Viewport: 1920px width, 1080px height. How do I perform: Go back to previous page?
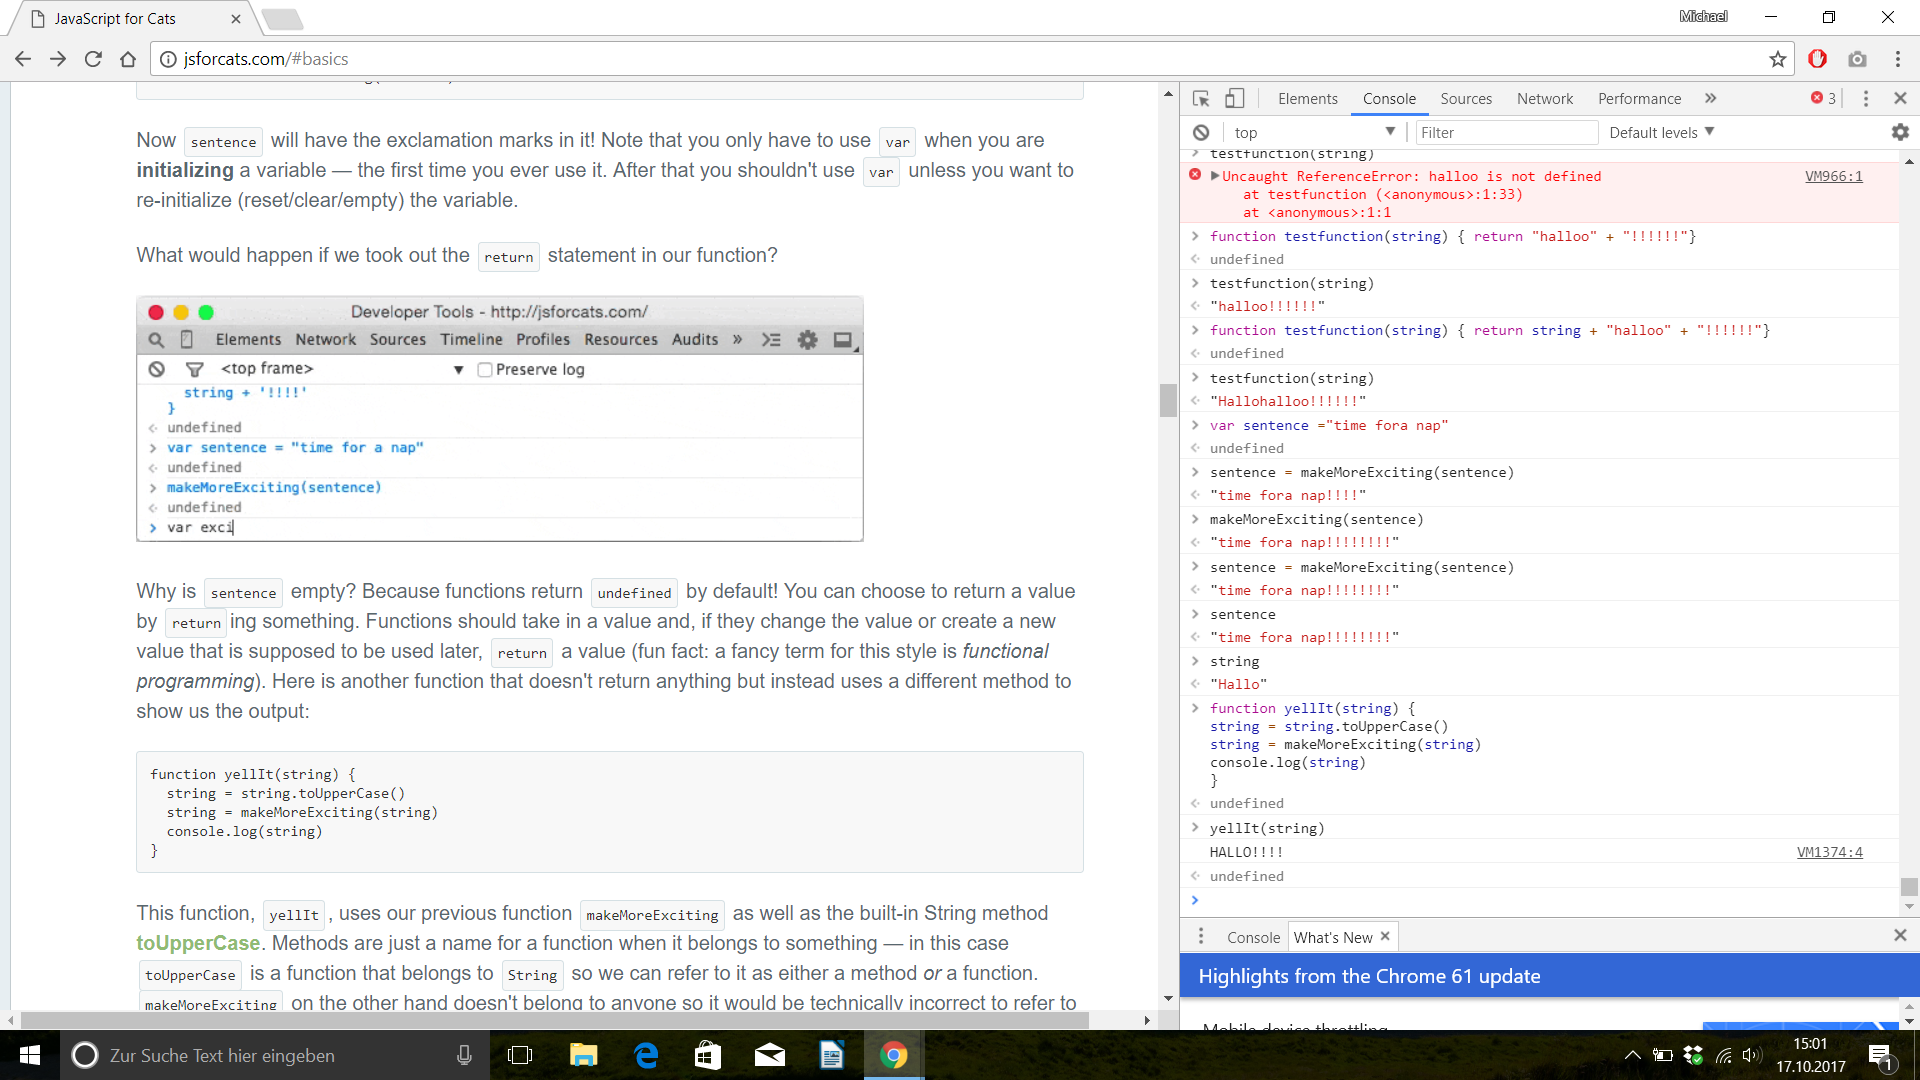pyautogui.click(x=23, y=59)
